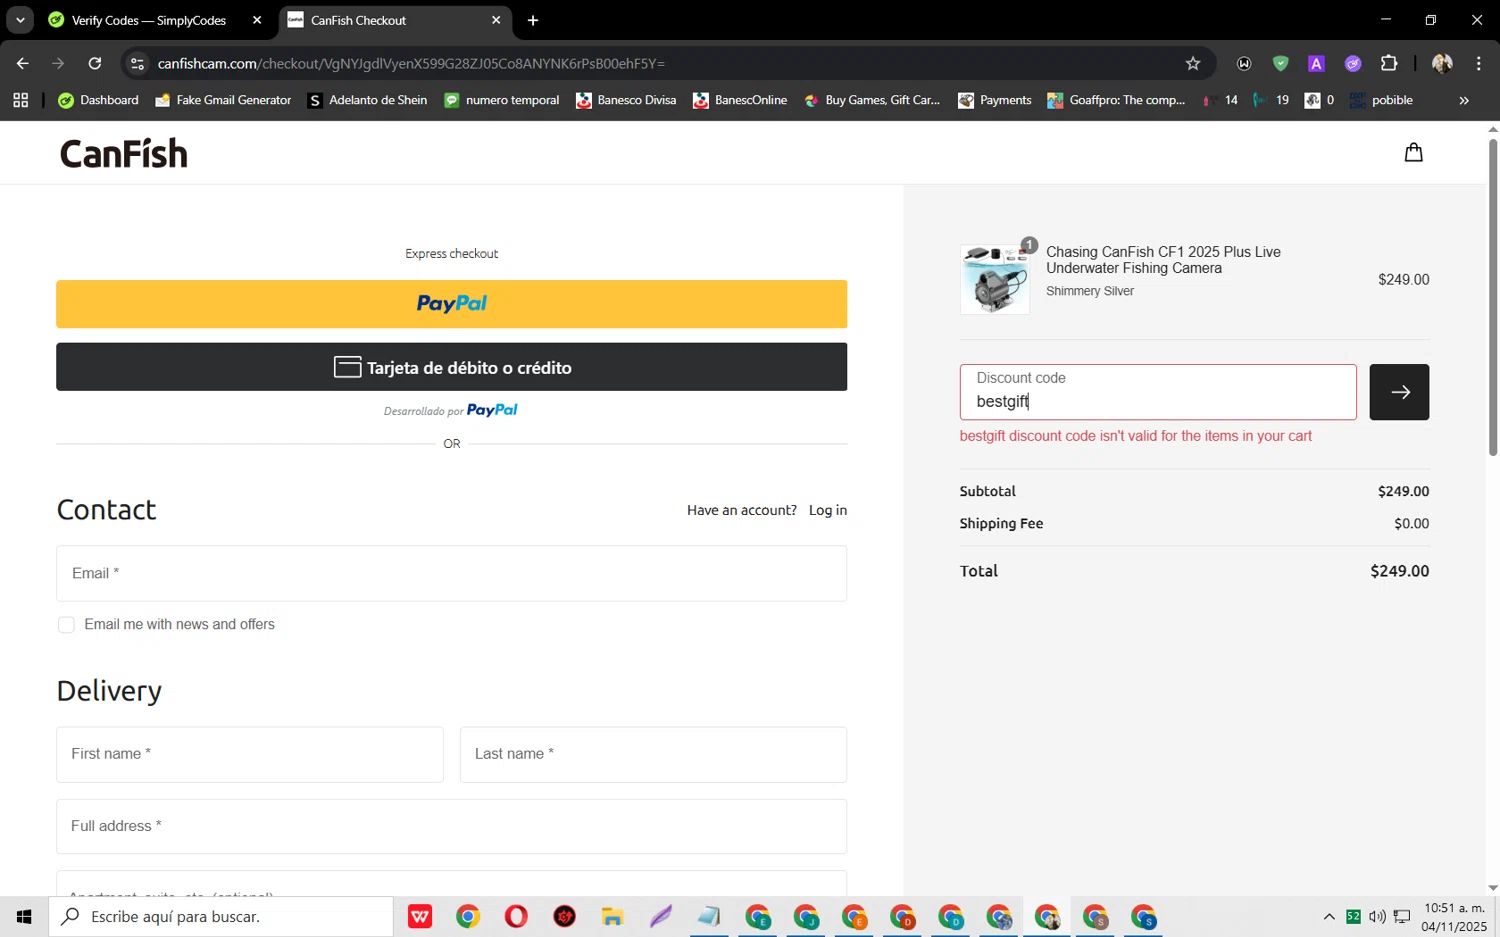Open Goaffpro bookmark
Image resolution: width=1500 pixels, height=937 pixels.
[x=1116, y=100]
